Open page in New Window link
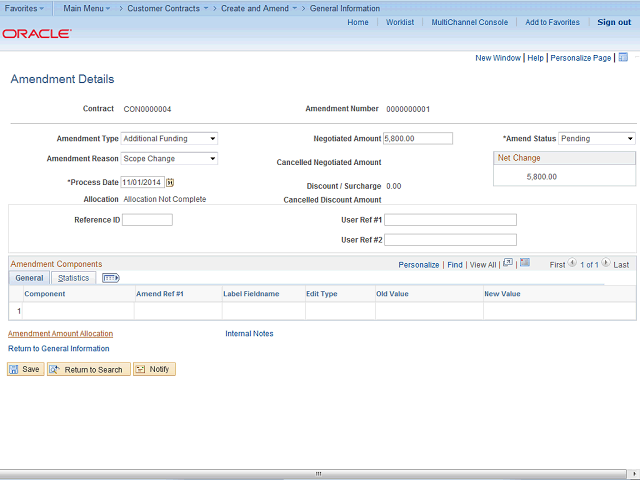Image resolution: width=640 pixels, height=480 pixels. click(498, 58)
